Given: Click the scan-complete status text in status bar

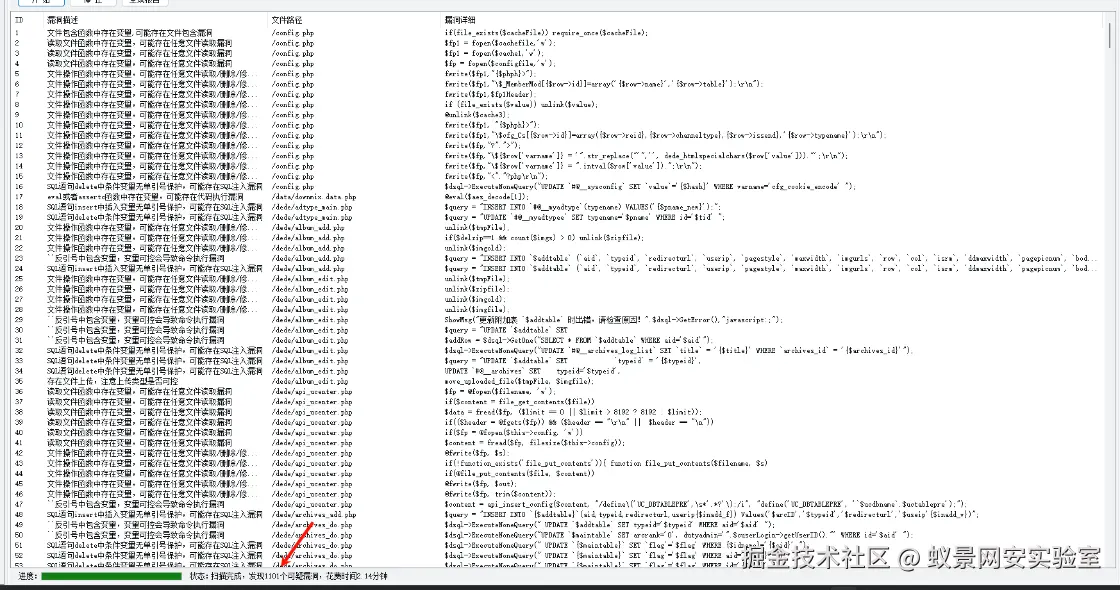Looking at the screenshot, I should (x=289, y=576).
